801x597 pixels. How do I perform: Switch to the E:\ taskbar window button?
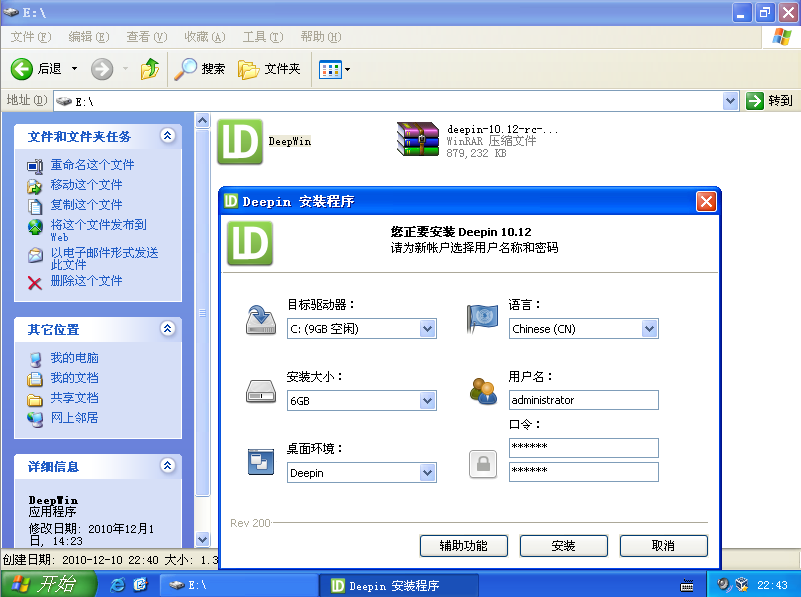click(x=239, y=585)
